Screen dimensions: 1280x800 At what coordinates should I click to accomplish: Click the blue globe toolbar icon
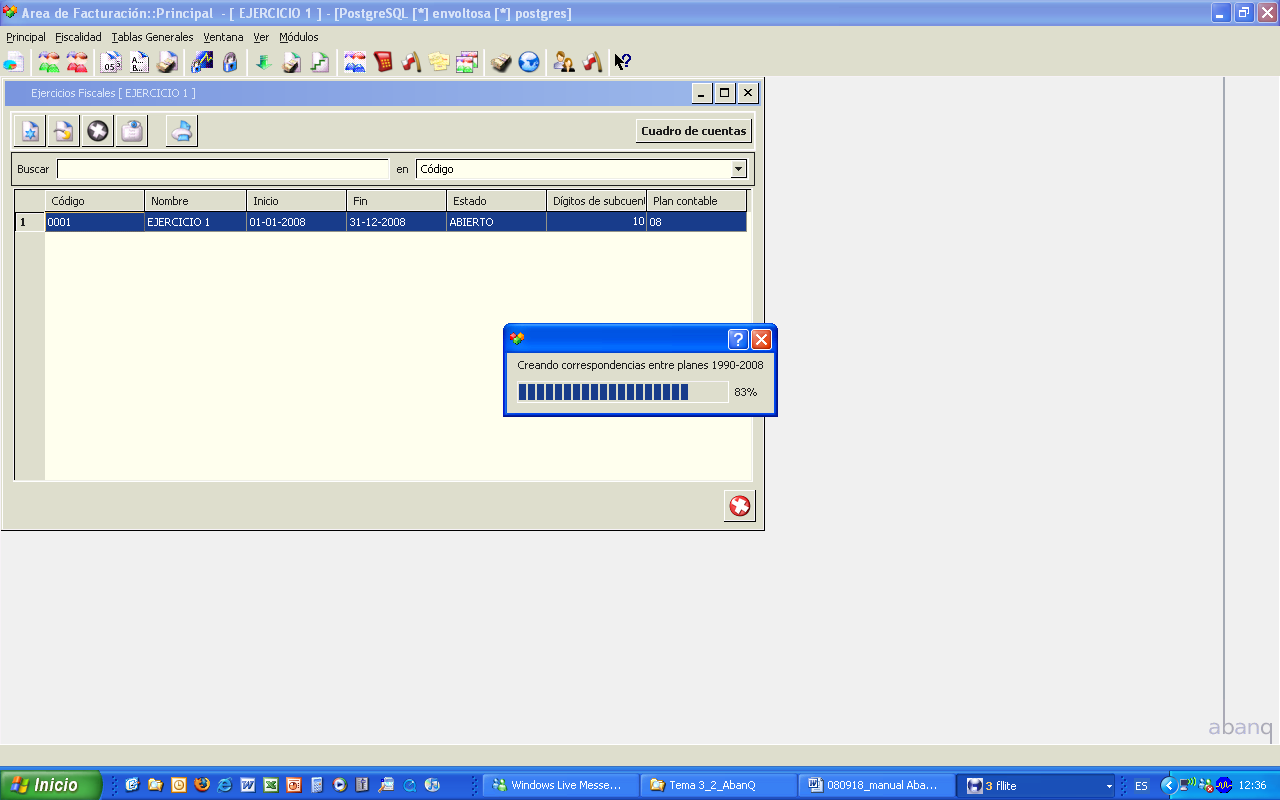point(529,62)
